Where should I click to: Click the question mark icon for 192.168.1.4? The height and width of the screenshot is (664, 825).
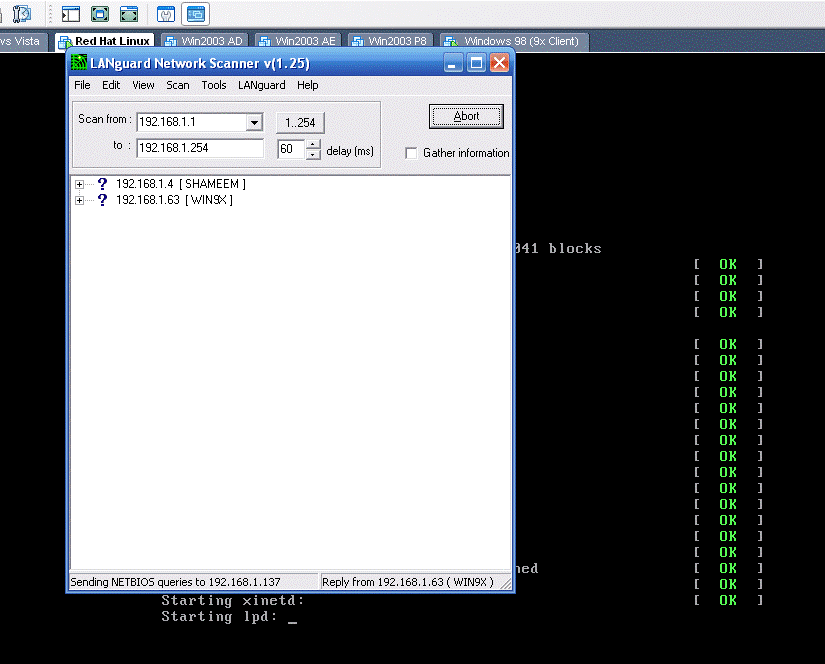click(103, 184)
